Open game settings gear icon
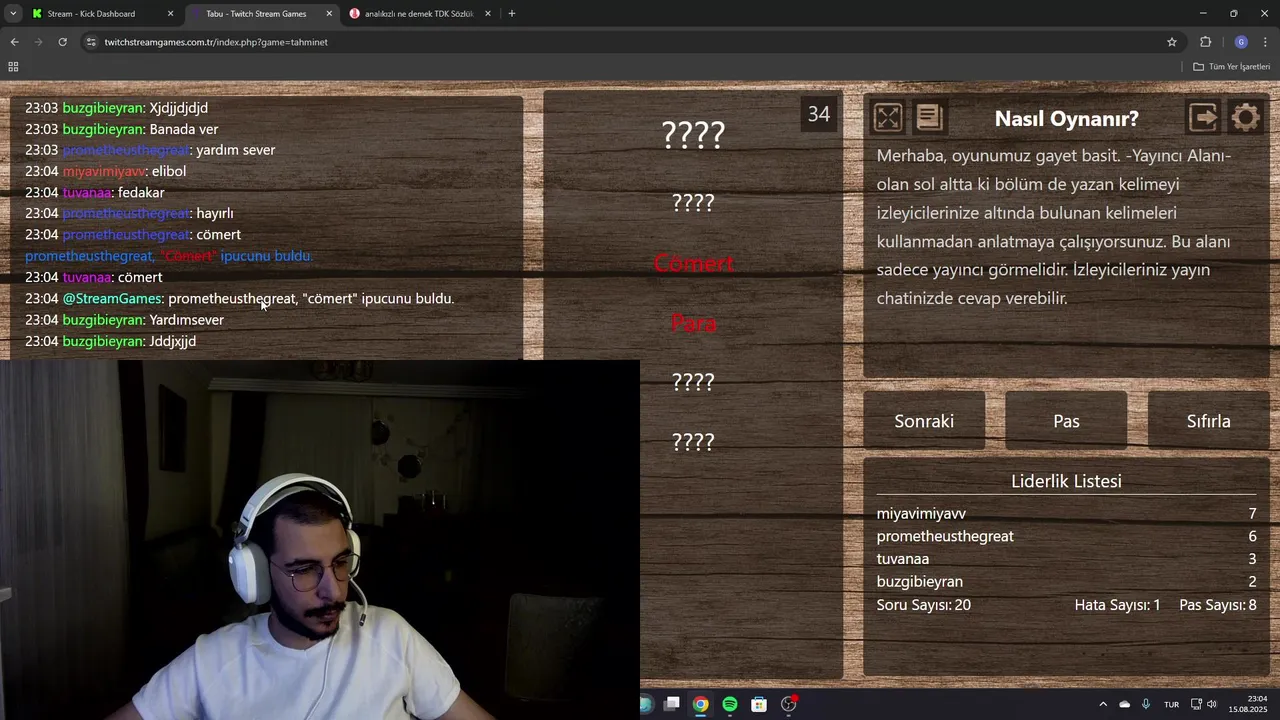Viewport: 1280px width, 720px height. 1245,118
